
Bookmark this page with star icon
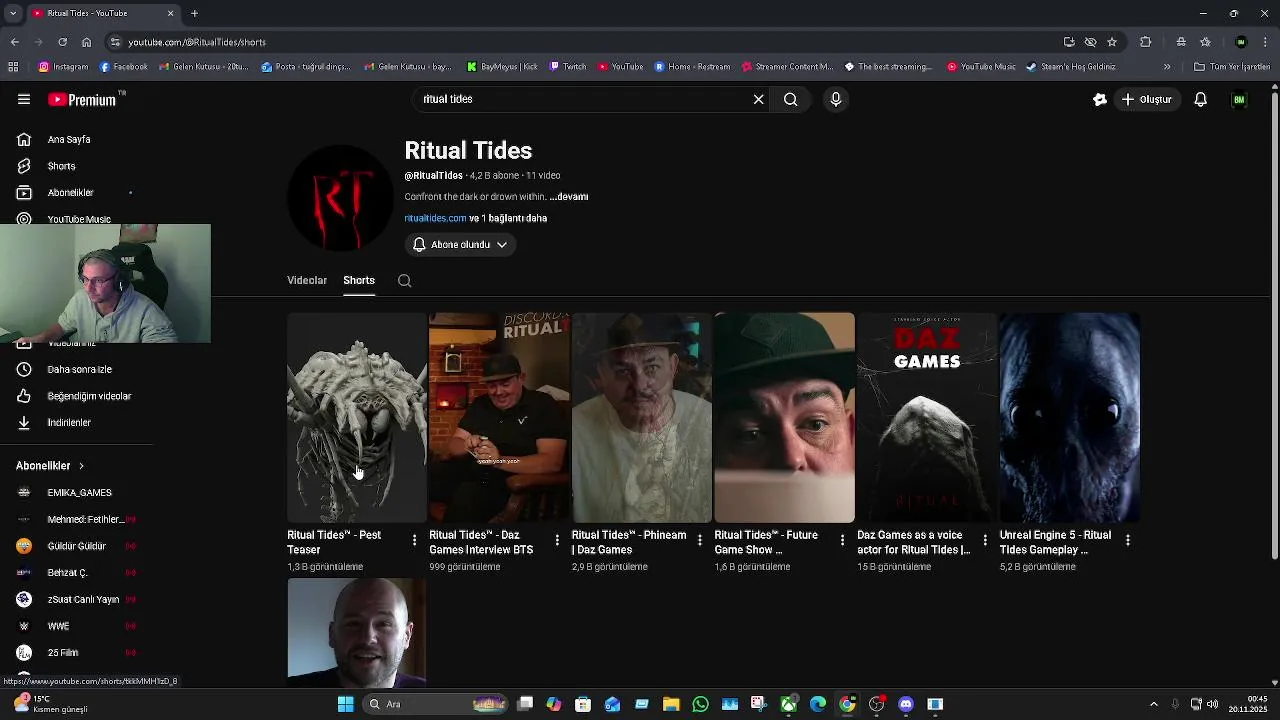tap(1112, 42)
